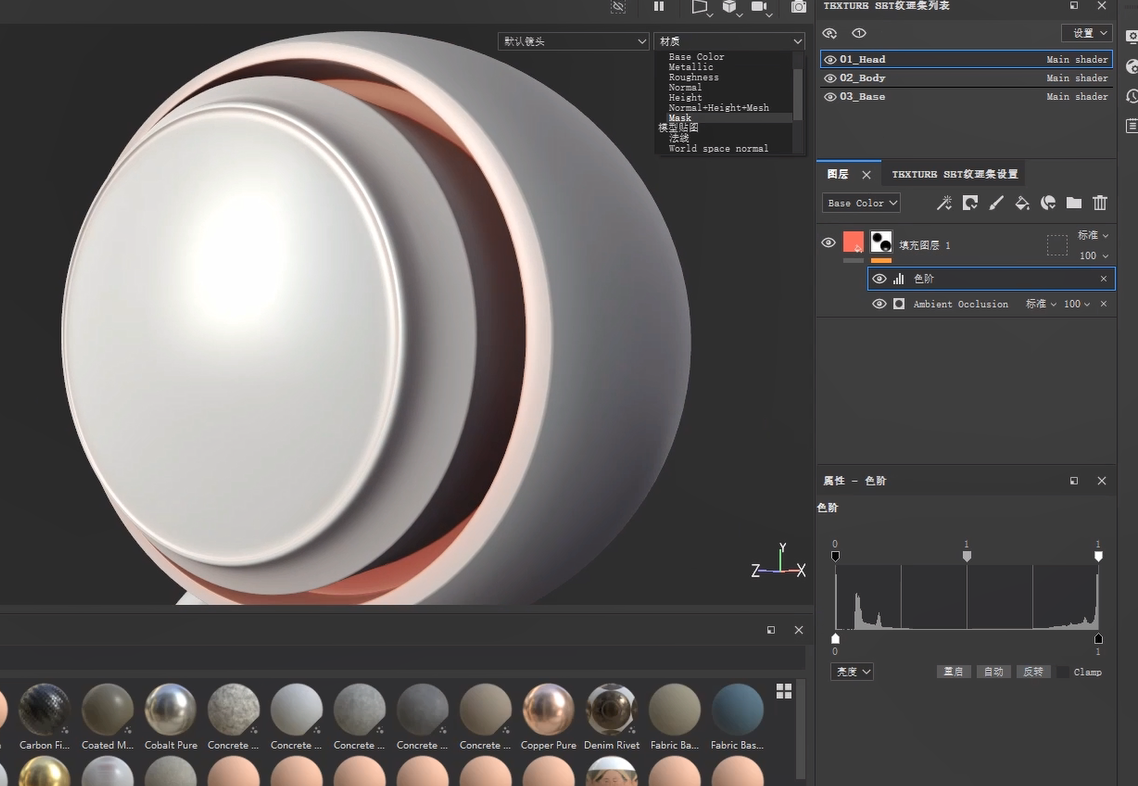The width and height of the screenshot is (1138, 786).
Task: Click the 重启 button in levels
Action: (x=953, y=672)
